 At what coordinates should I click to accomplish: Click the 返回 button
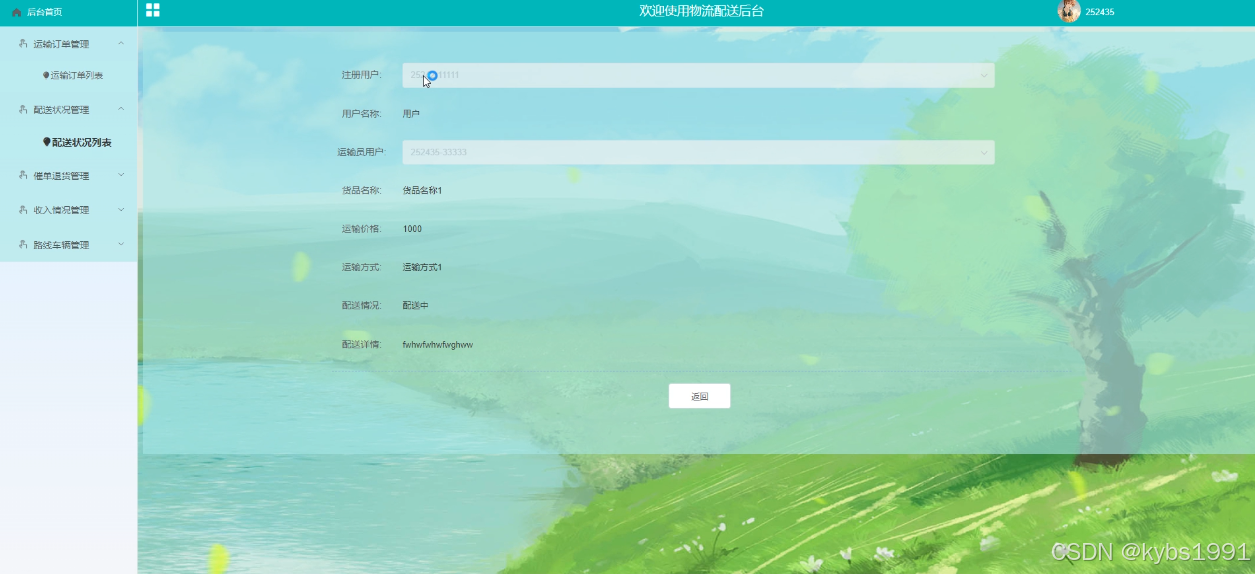[x=699, y=396]
